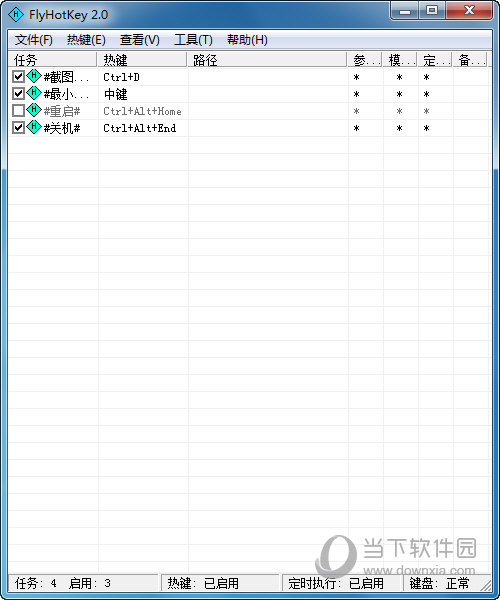The width and height of the screenshot is (500, 600).
Task: Click the 模... column header
Action: [x=401, y=60]
